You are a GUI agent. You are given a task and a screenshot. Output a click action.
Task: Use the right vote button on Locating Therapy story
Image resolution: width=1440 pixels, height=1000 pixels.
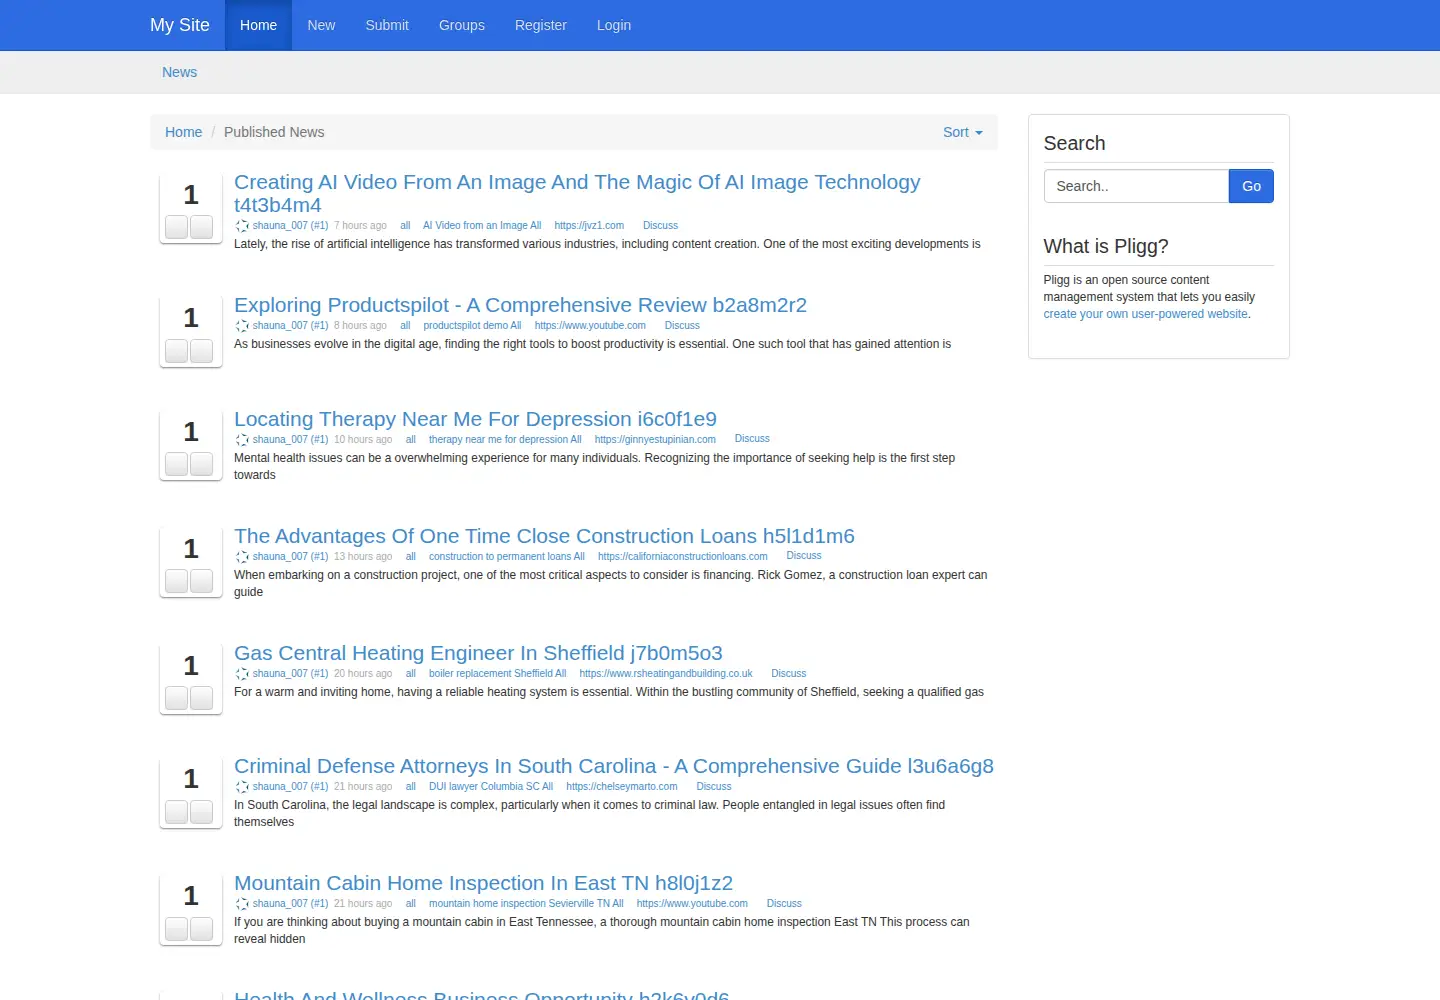coord(202,464)
